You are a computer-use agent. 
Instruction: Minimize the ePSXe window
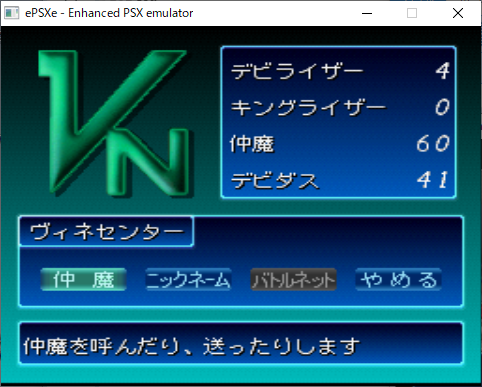coord(367,13)
